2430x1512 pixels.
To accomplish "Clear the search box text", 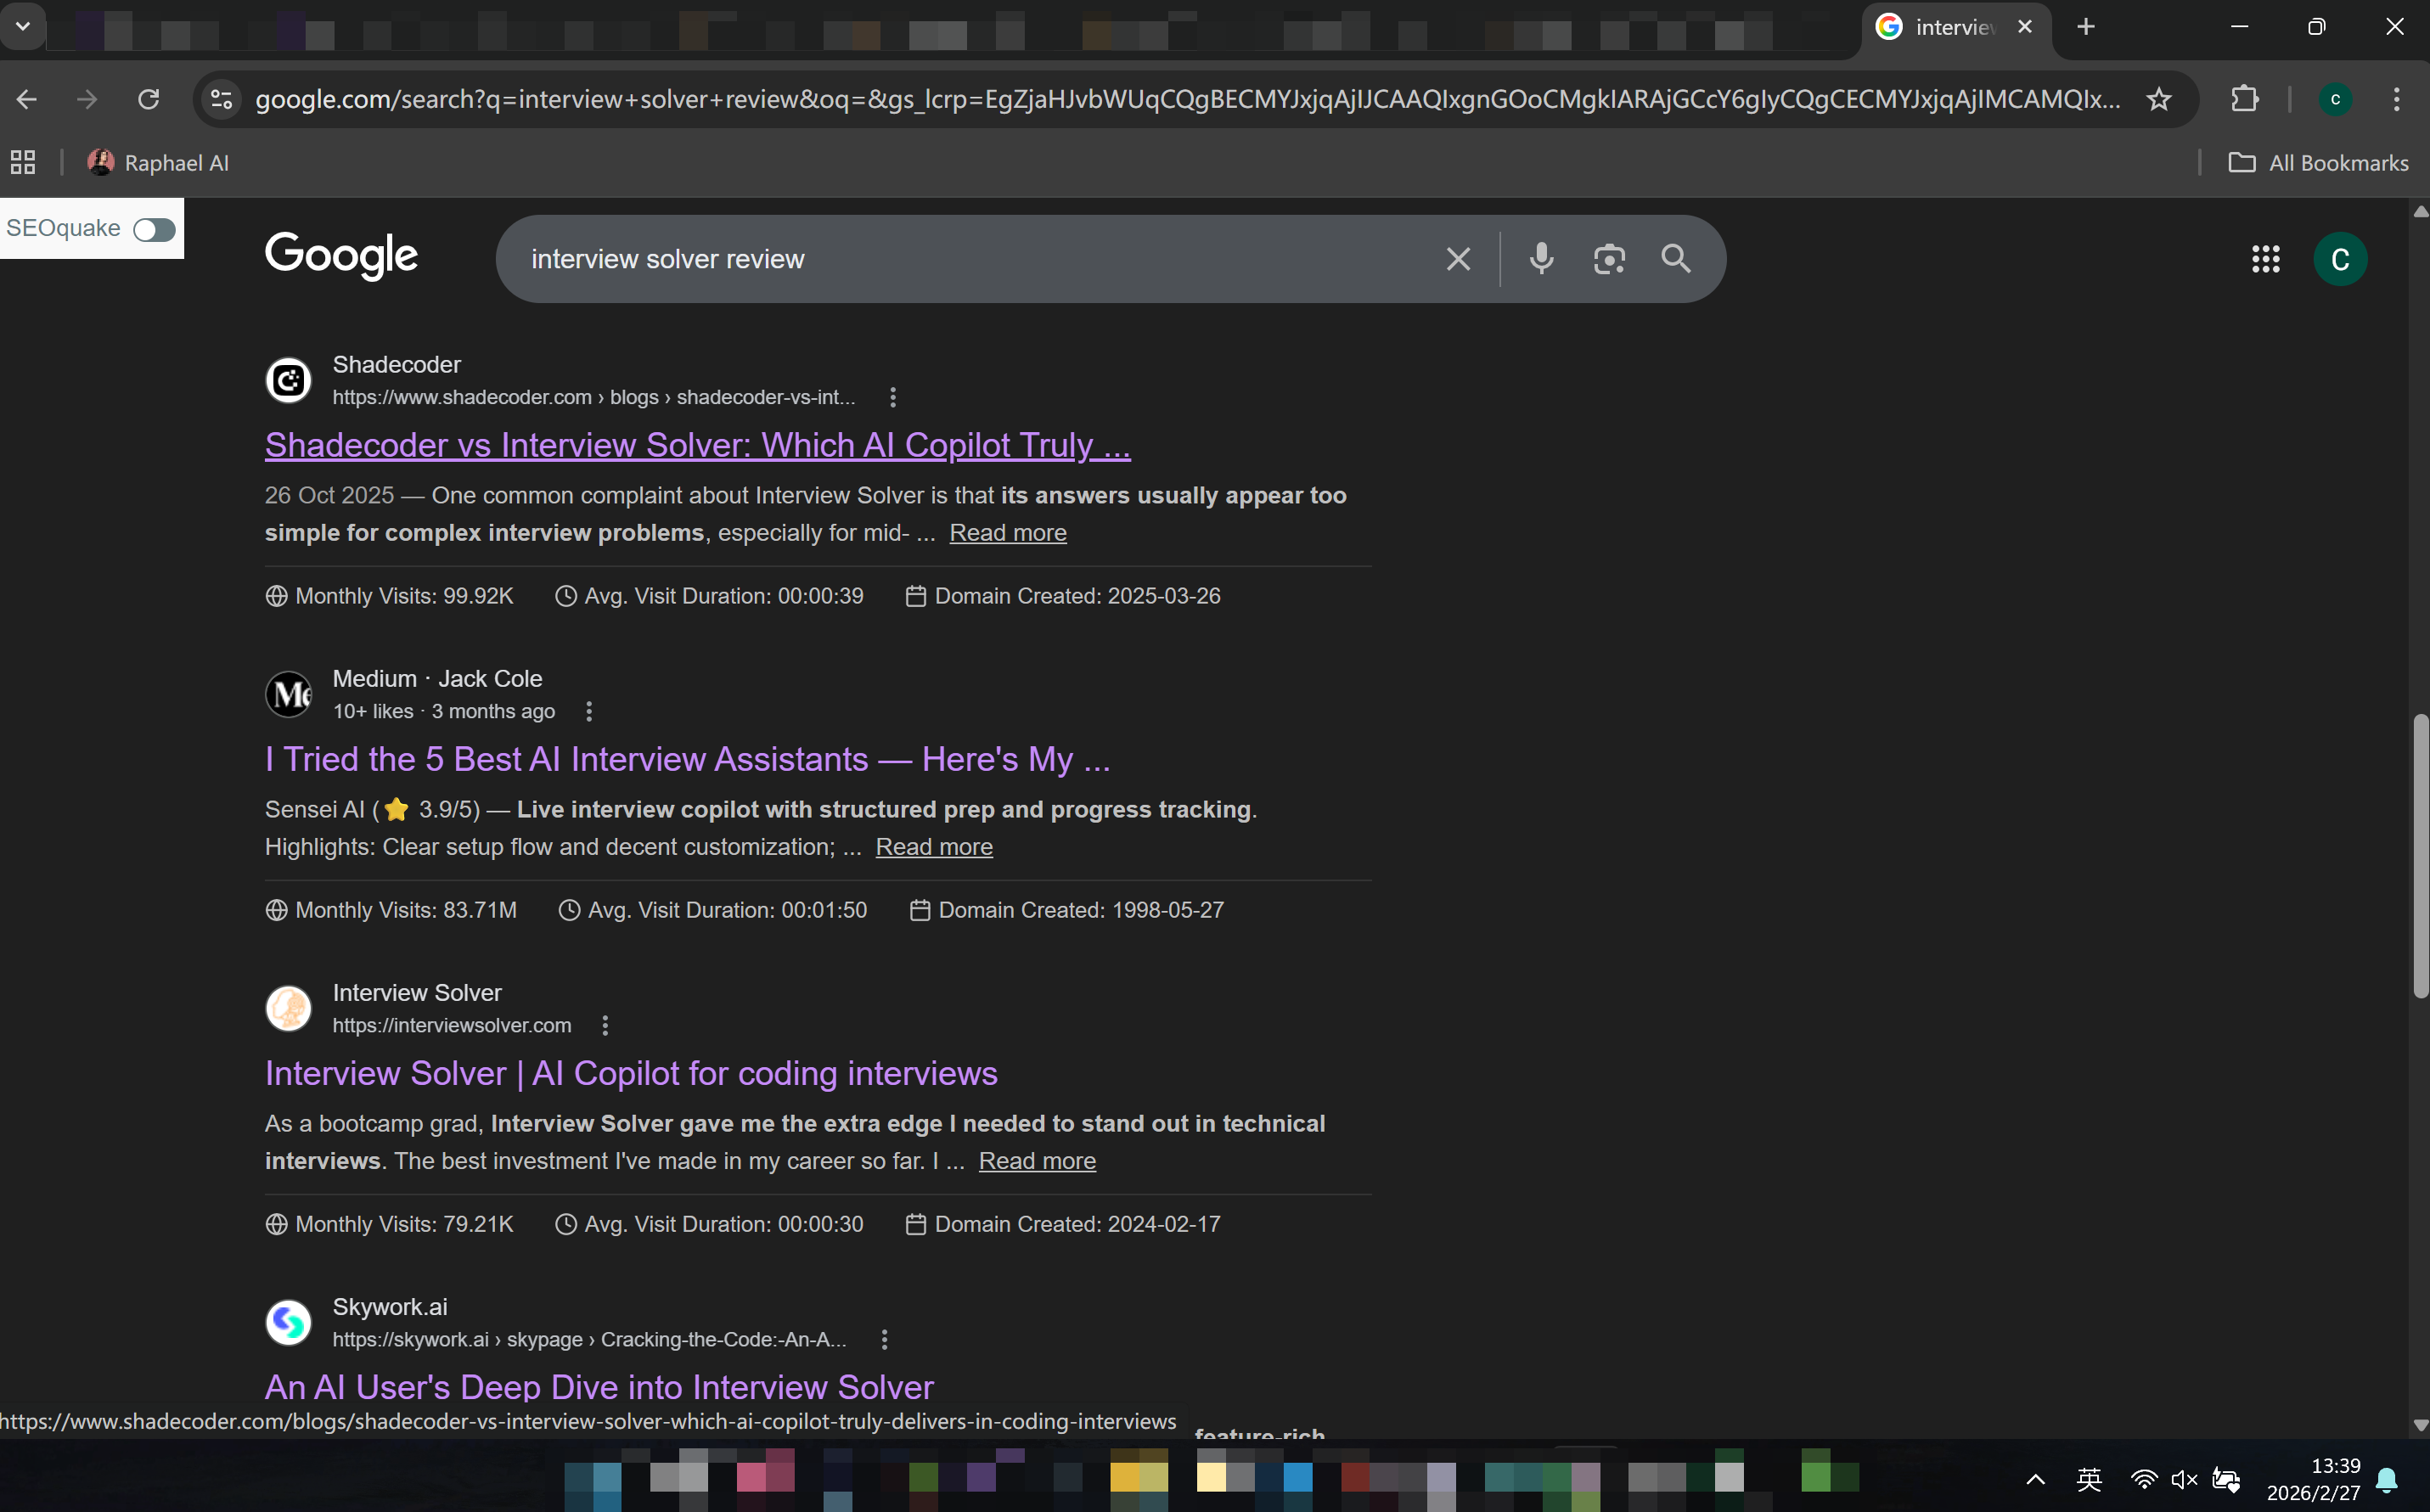I will [x=1458, y=259].
